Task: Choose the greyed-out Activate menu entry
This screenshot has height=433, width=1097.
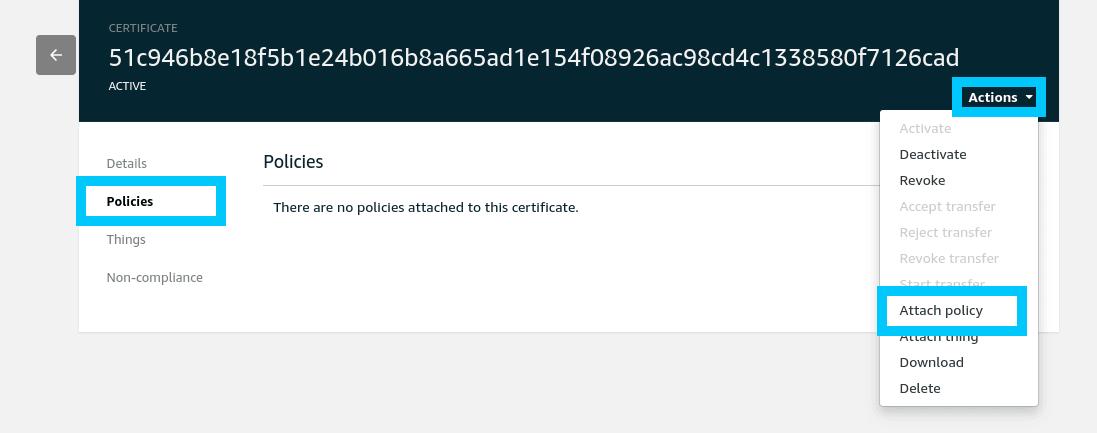Action: coord(925,129)
